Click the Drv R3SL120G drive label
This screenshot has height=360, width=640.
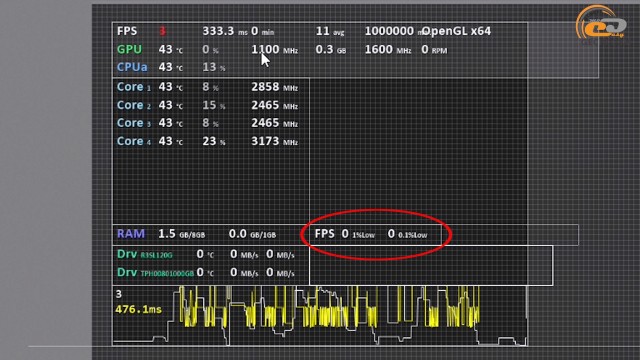144,254
